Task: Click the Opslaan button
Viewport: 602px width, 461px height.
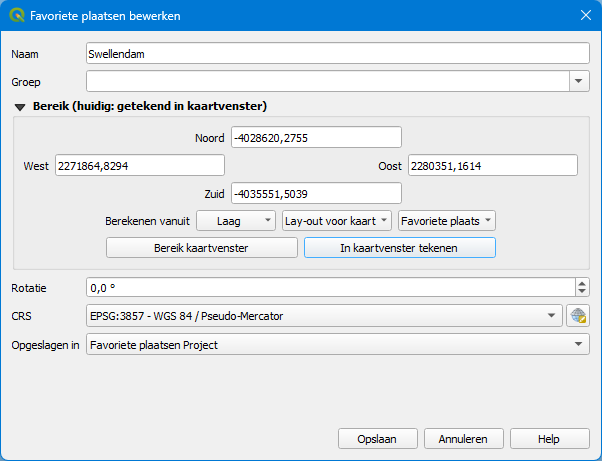Action: click(377, 439)
